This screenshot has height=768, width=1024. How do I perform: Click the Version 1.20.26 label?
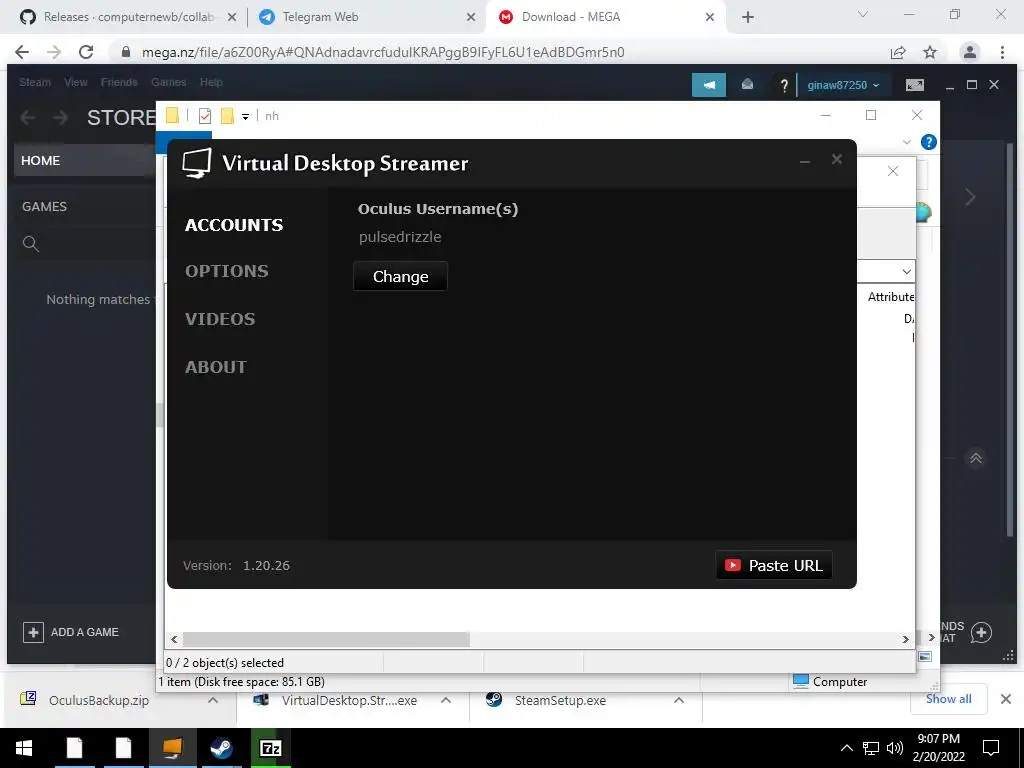pyautogui.click(x=236, y=566)
